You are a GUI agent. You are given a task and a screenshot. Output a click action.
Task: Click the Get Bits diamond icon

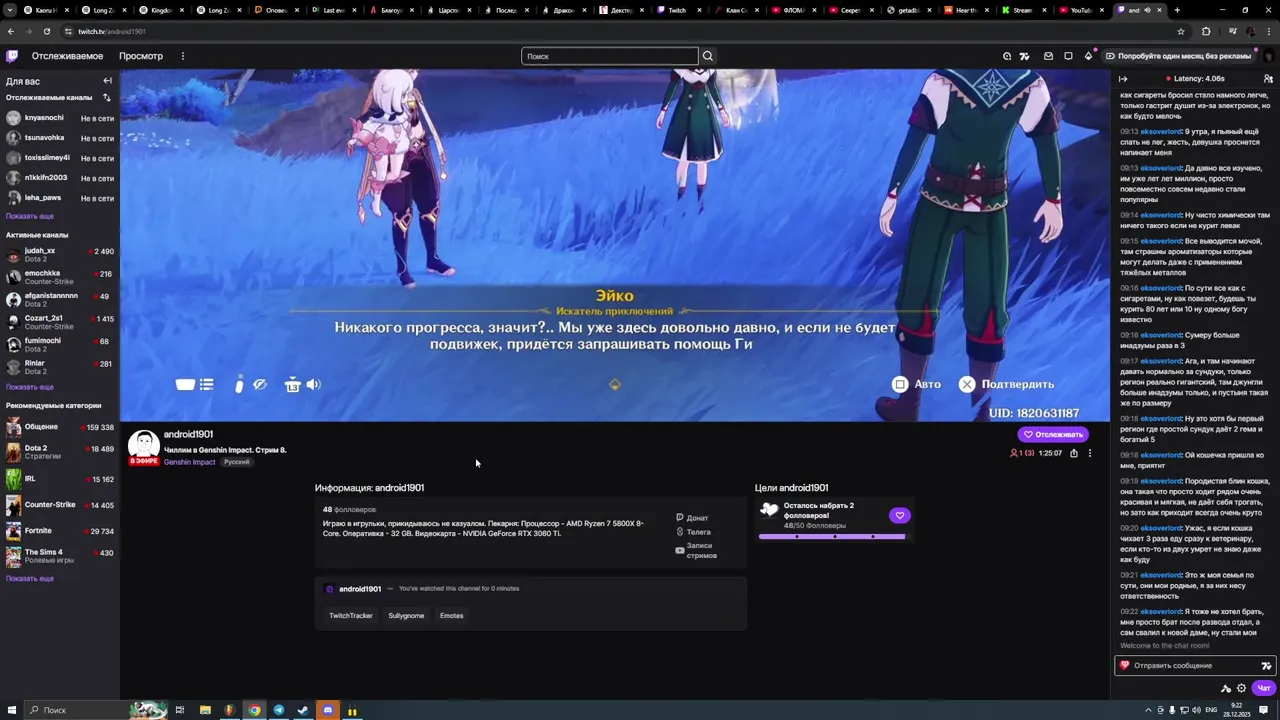pos(1088,56)
